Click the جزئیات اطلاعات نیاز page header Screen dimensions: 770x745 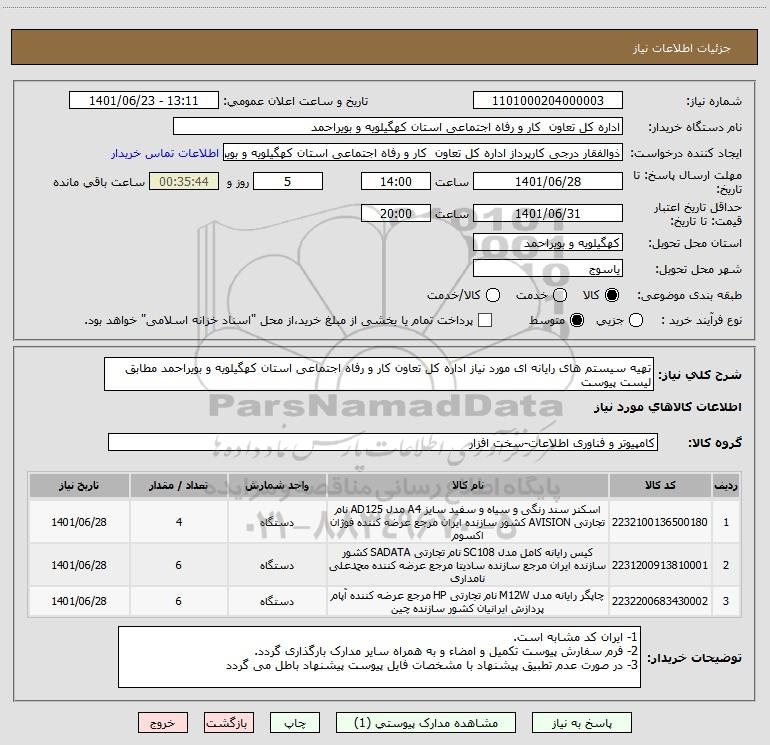click(682, 48)
